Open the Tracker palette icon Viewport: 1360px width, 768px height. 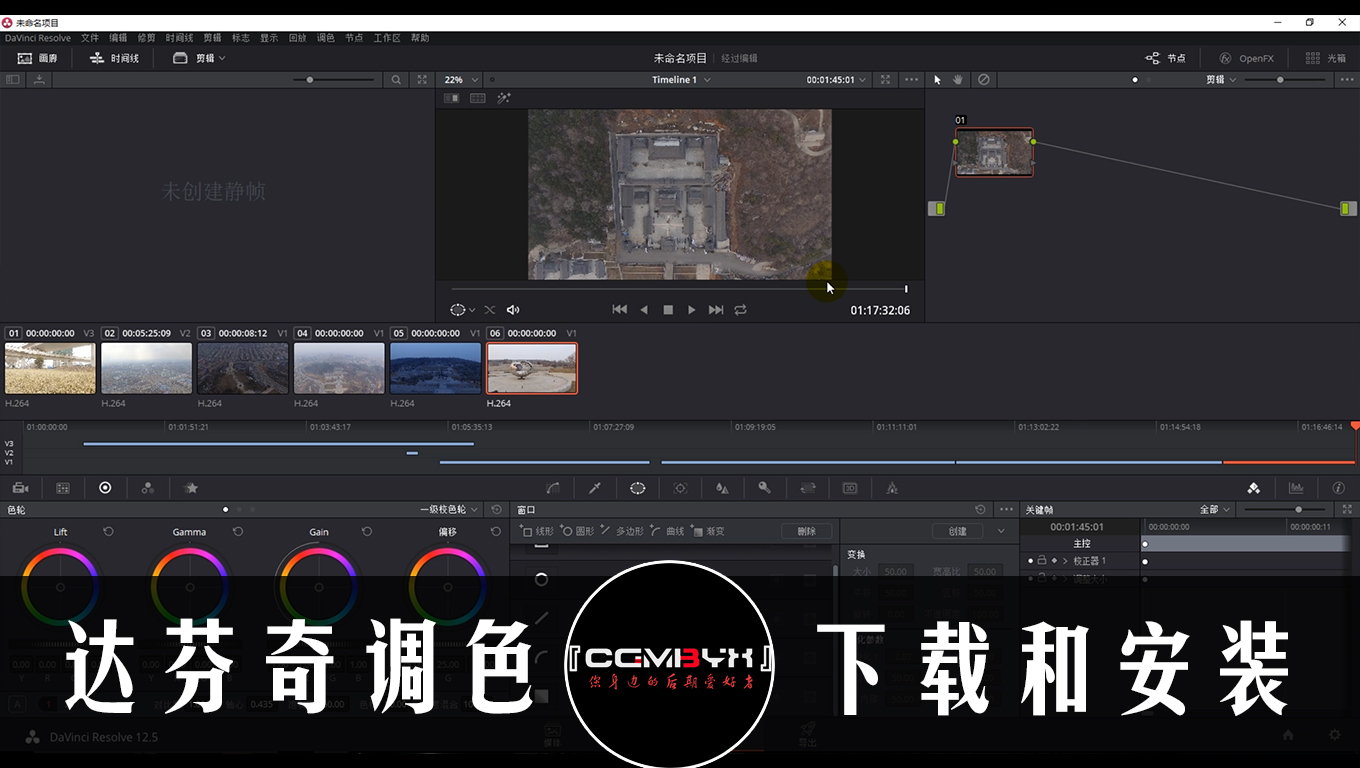click(x=680, y=488)
